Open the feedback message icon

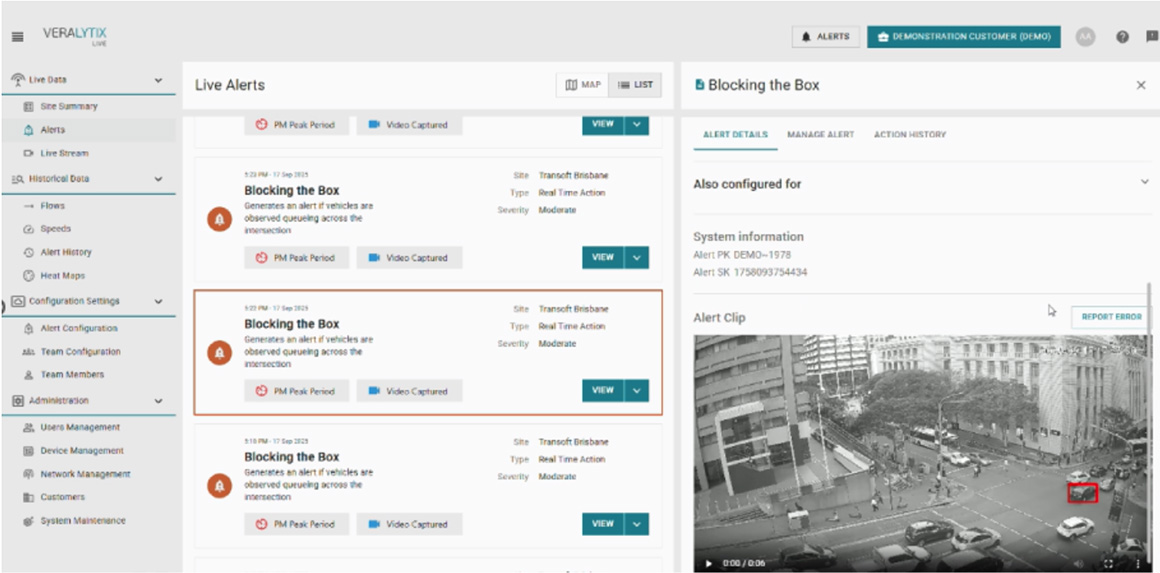click(1151, 37)
